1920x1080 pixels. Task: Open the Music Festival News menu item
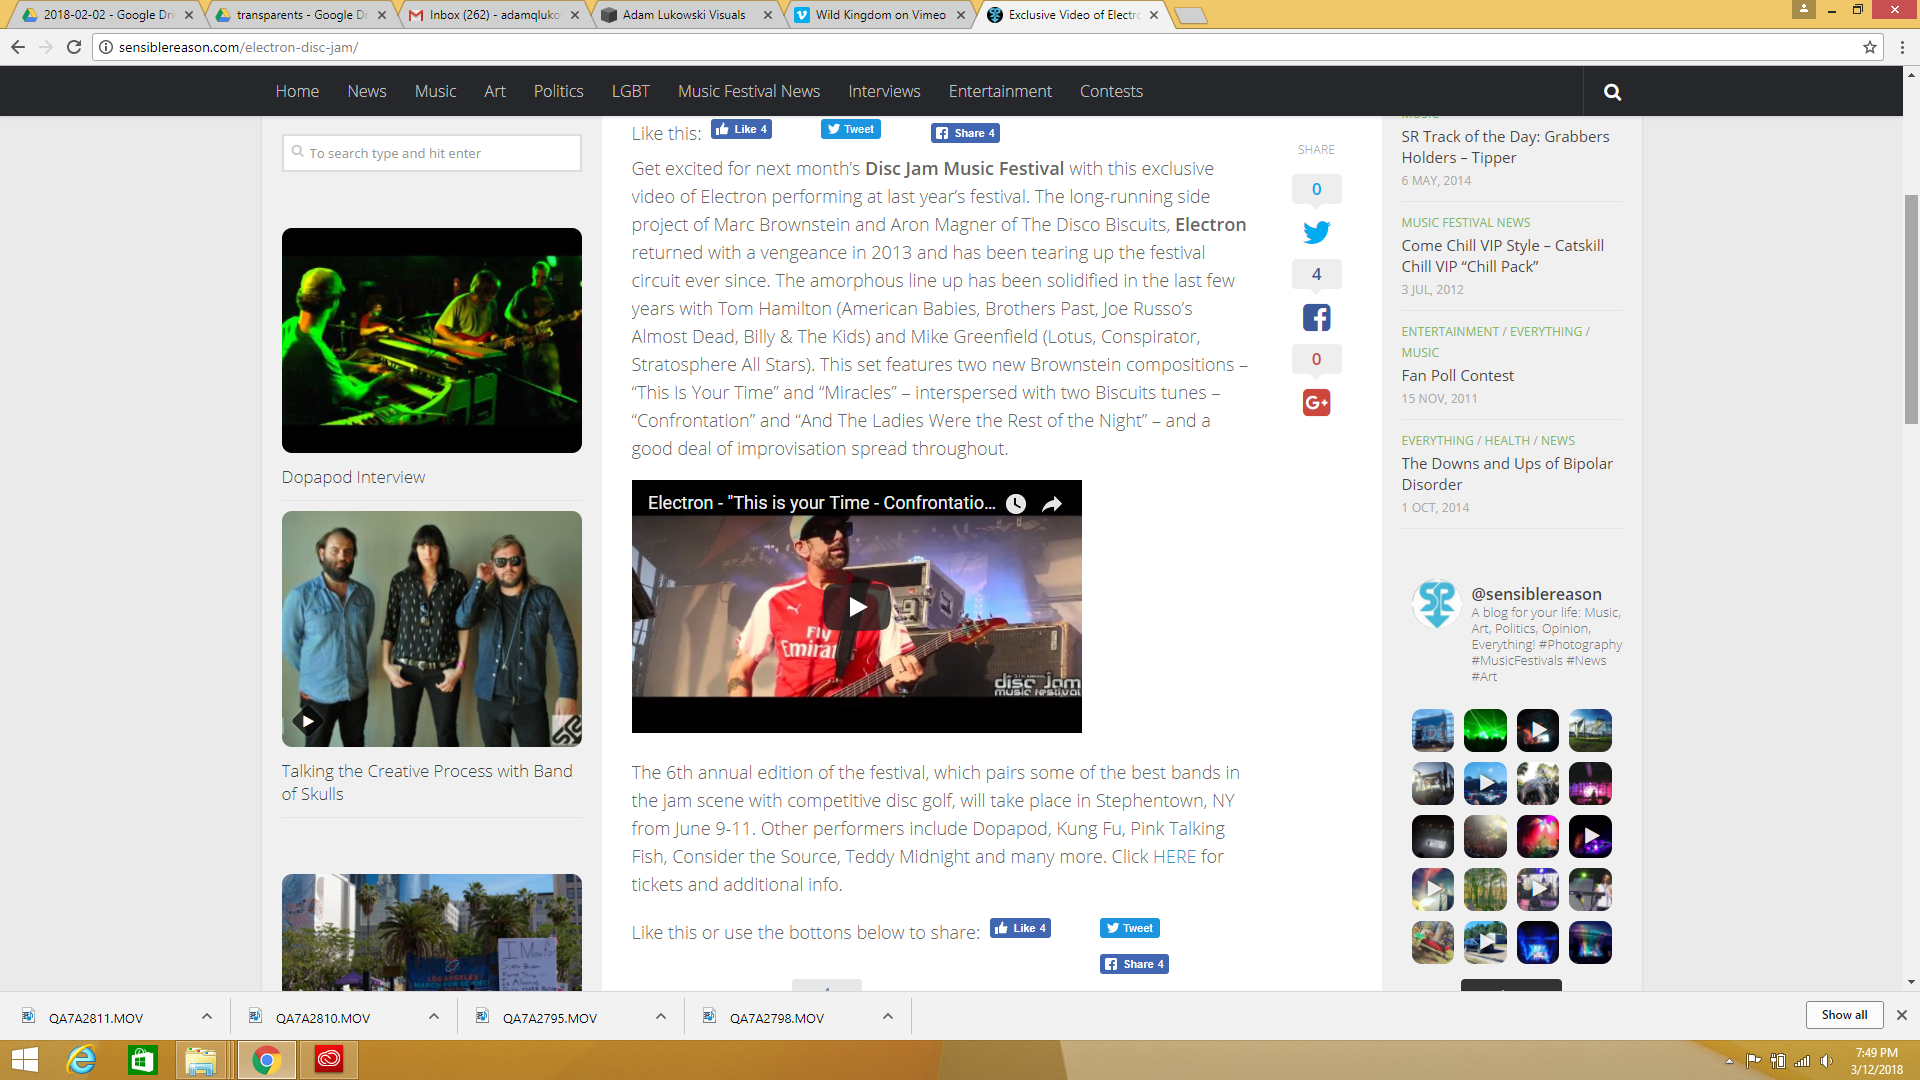point(748,91)
